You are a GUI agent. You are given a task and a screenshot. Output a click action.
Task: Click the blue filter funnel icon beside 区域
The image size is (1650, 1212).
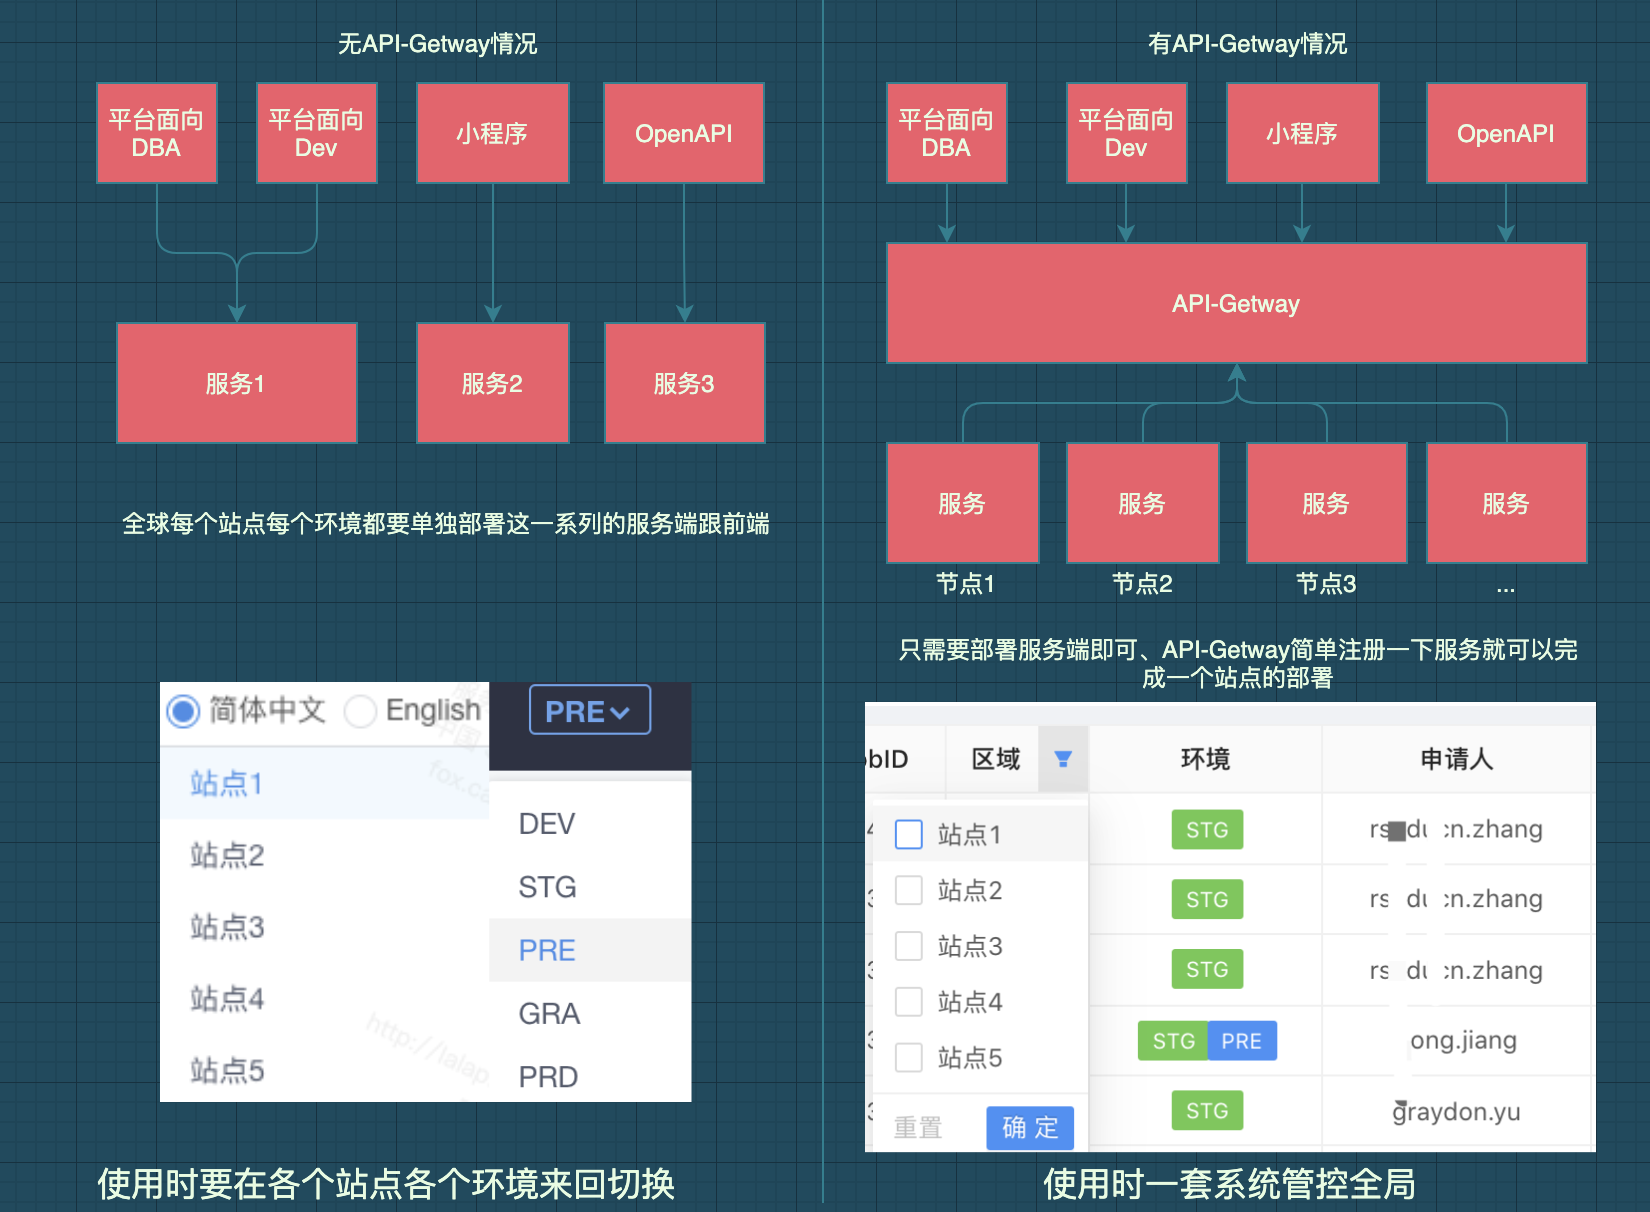pyautogui.click(x=1063, y=759)
